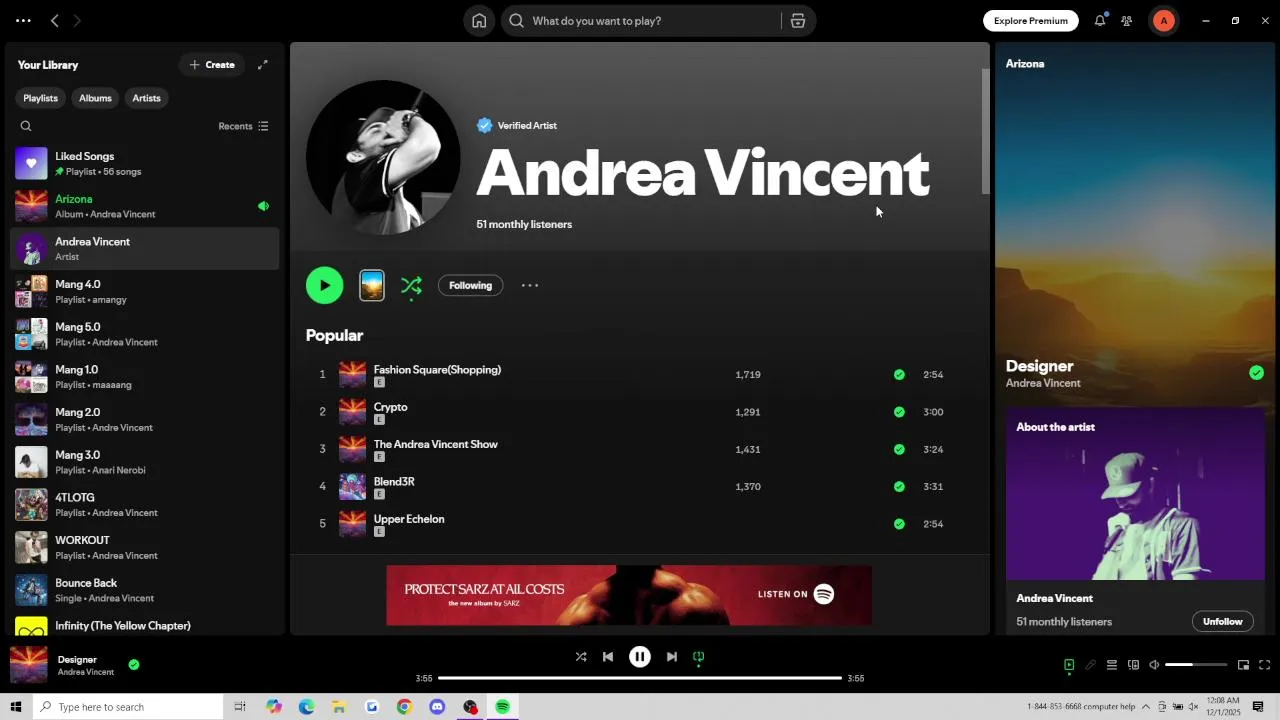Open the About the artist photo card
The image size is (1280, 720).
click(1135, 494)
